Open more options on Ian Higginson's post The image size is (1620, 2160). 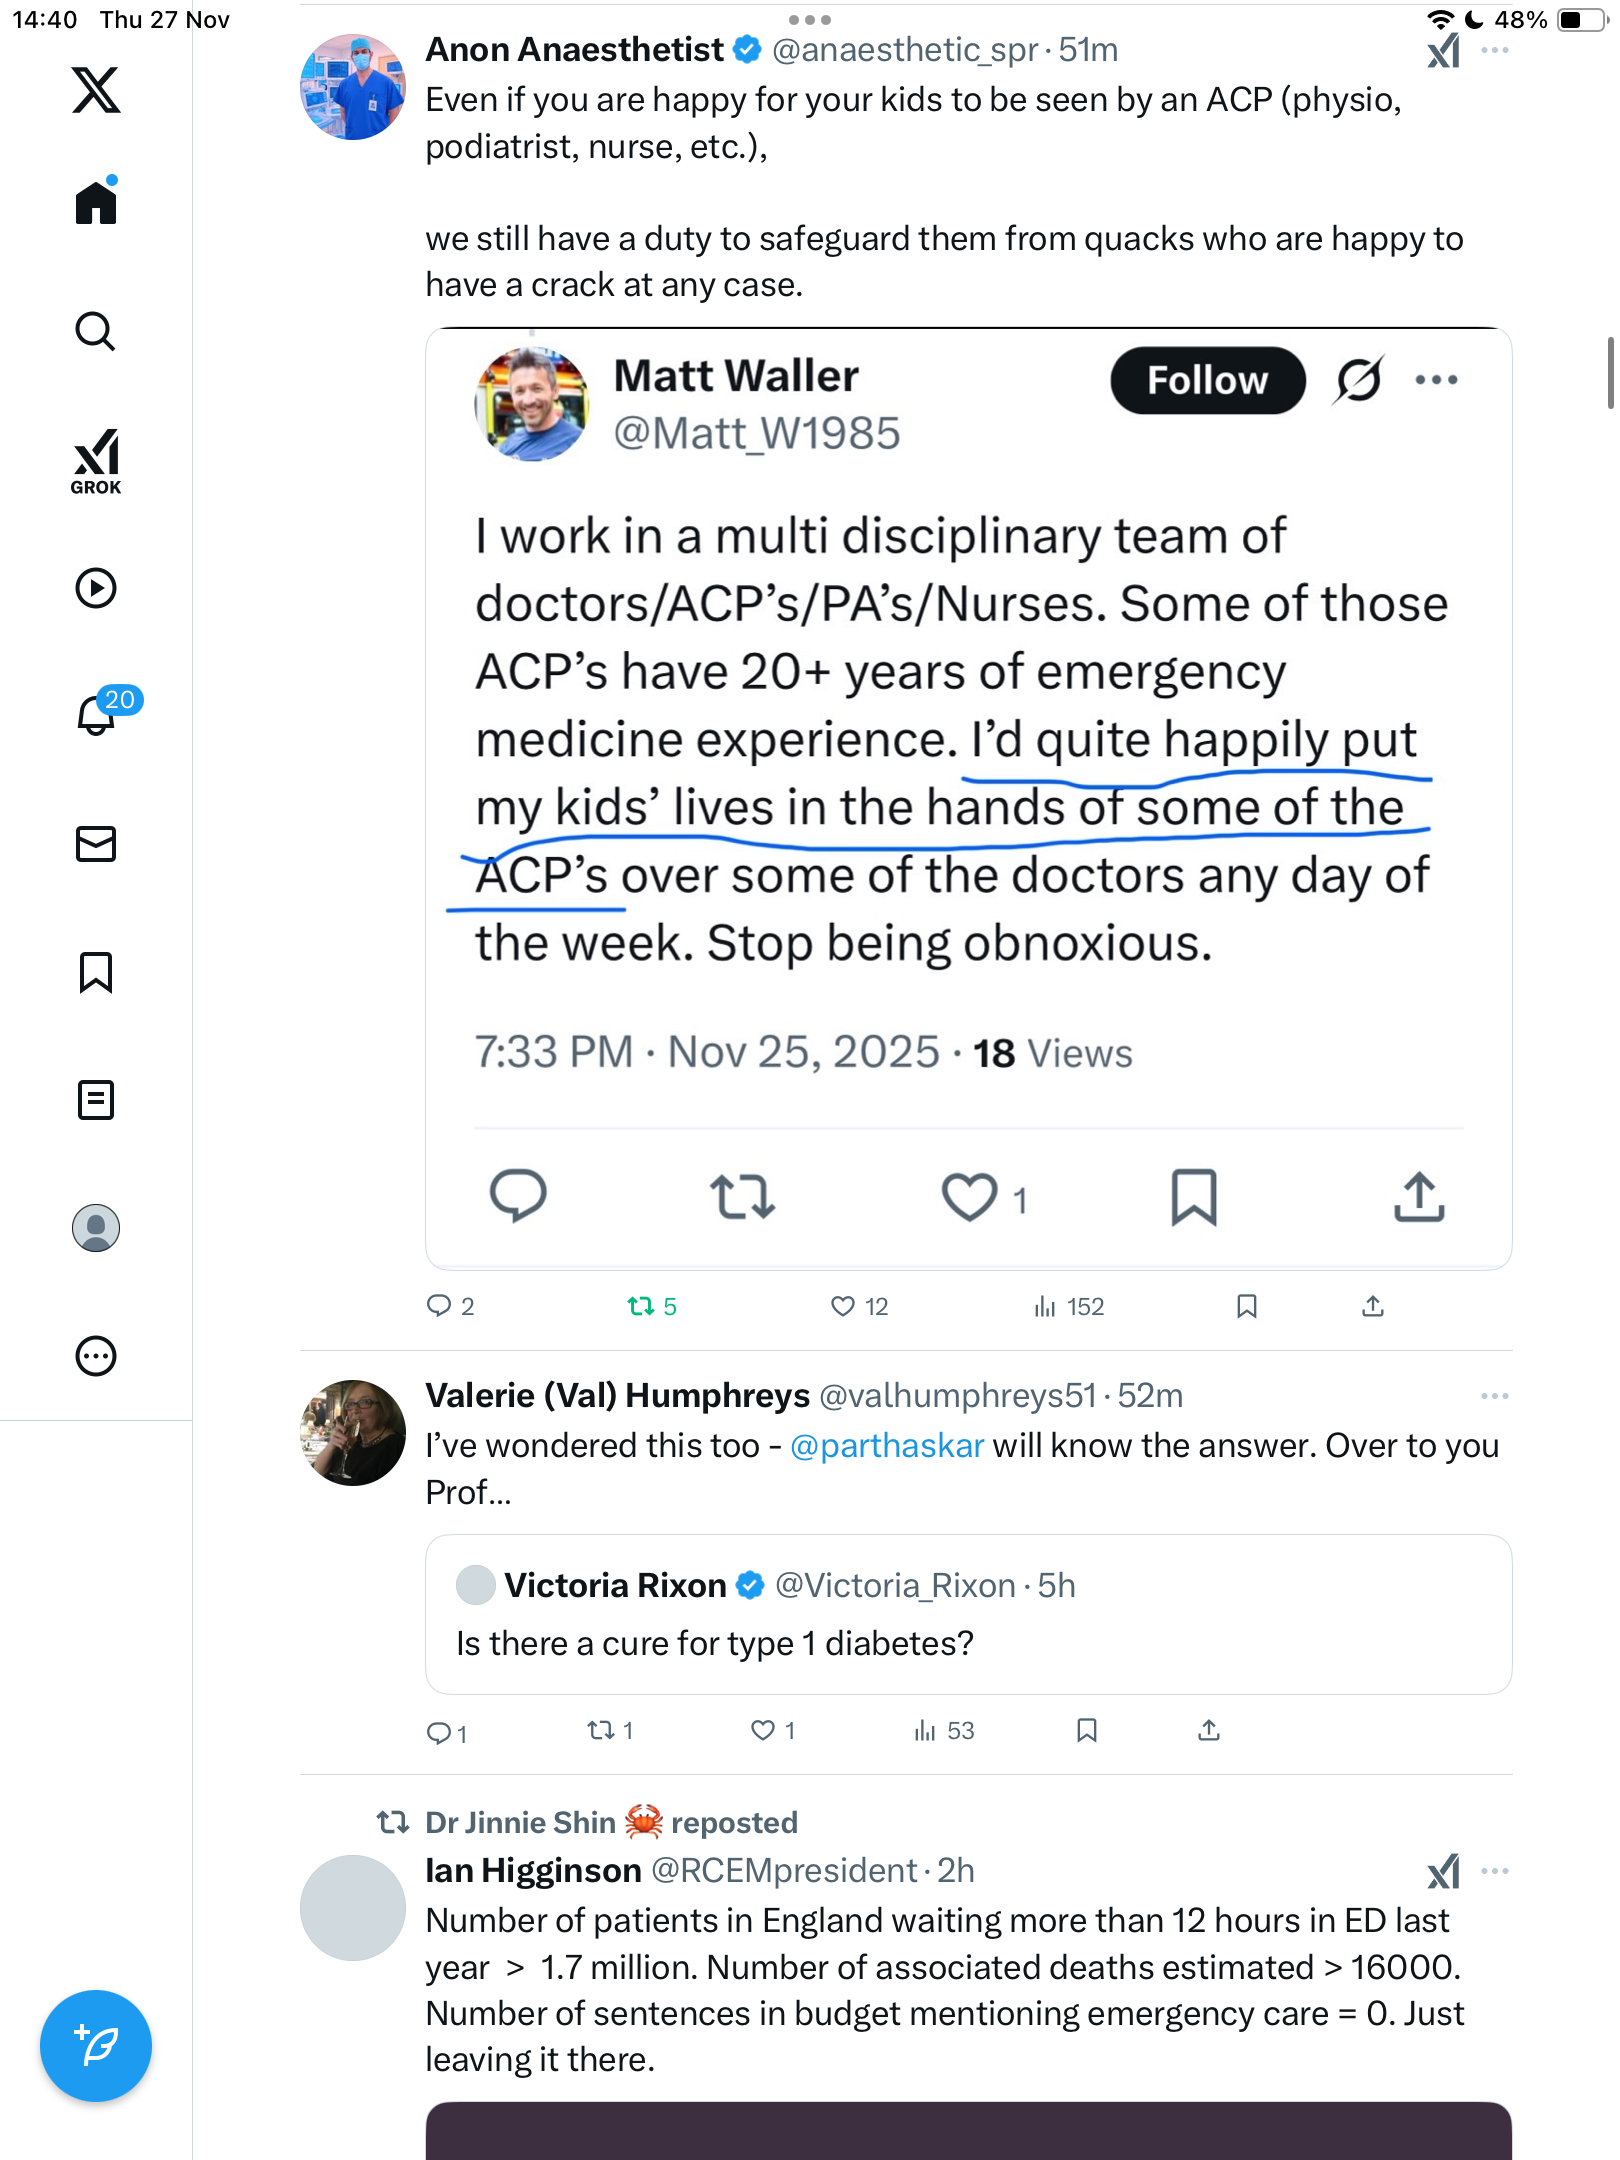point(1495,1871)
